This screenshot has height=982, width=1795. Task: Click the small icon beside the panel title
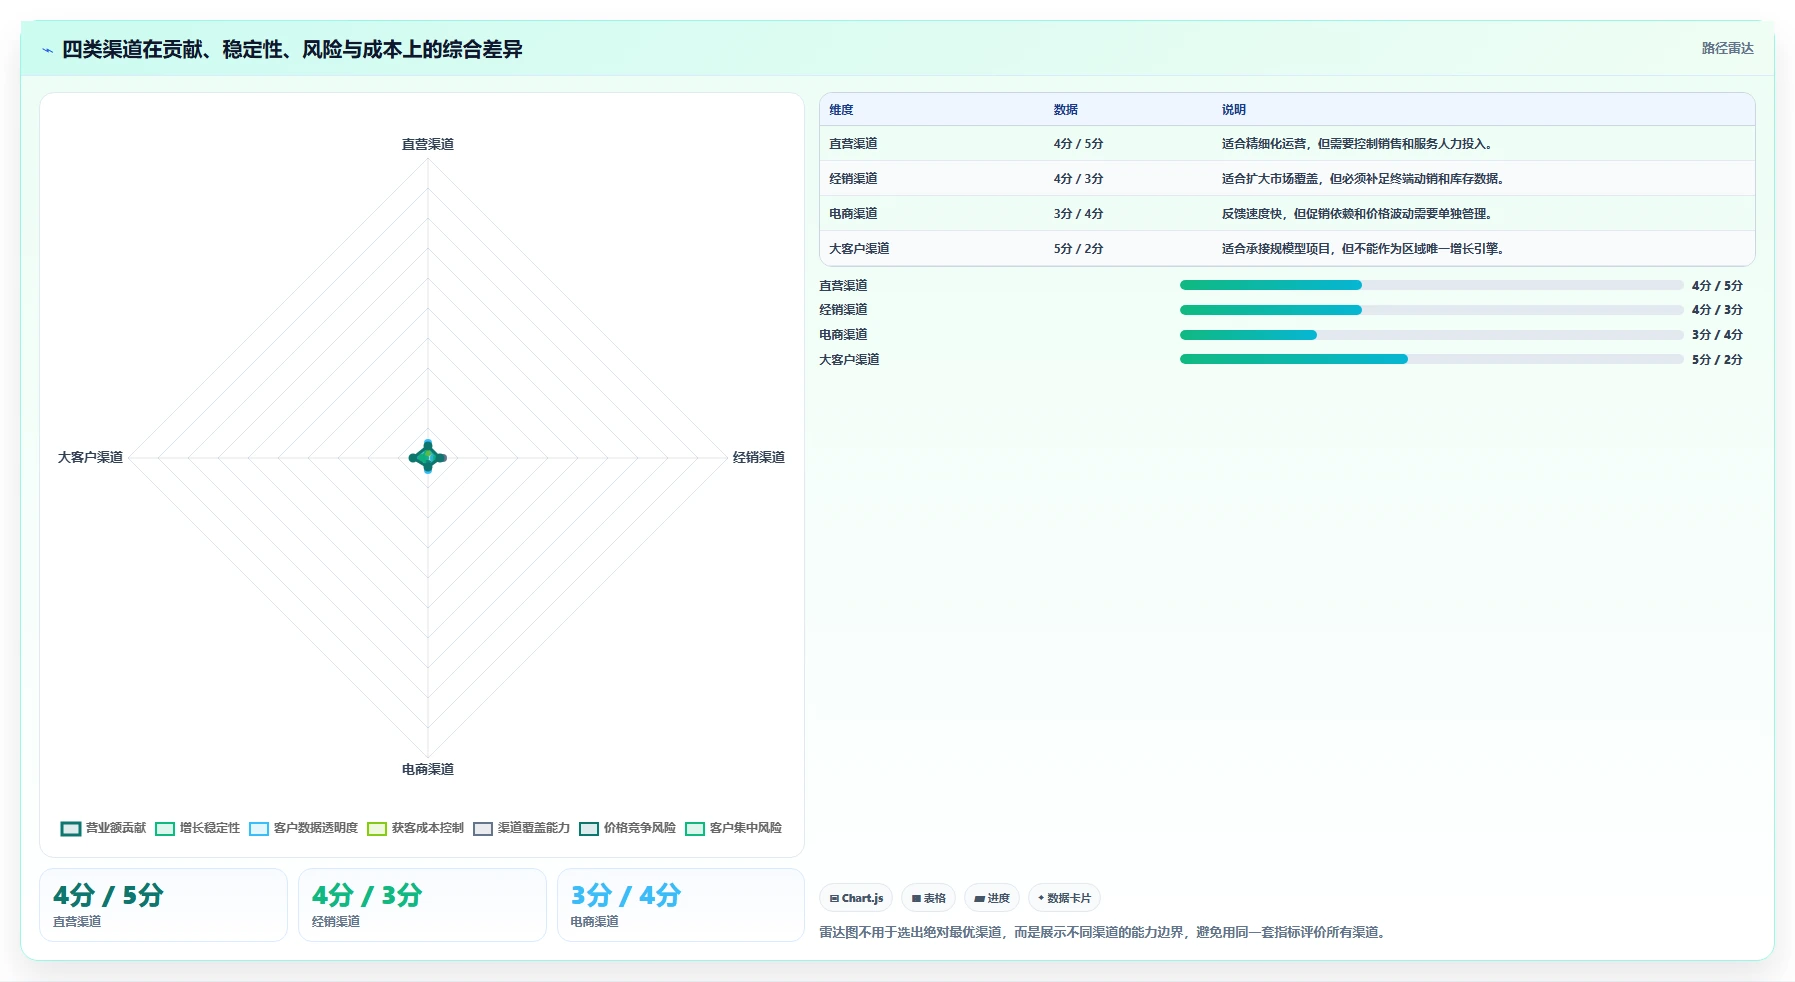[47, 50]
